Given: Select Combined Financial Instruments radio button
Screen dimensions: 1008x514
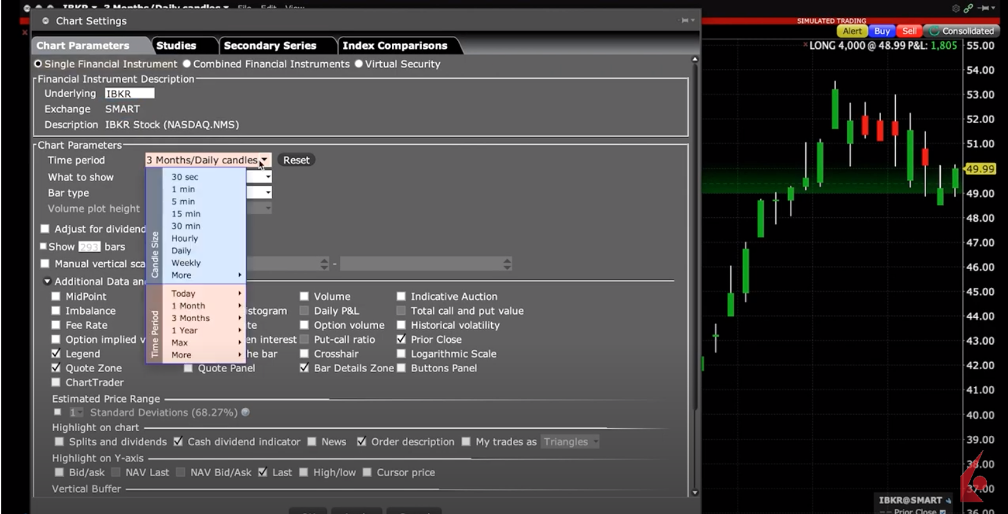Looking at the screenshot, I should pos(187,64).
